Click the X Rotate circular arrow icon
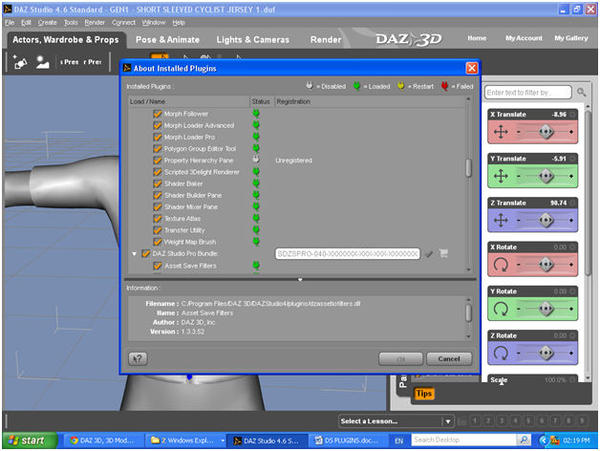 pyautogui.click(x=501, y=264)
